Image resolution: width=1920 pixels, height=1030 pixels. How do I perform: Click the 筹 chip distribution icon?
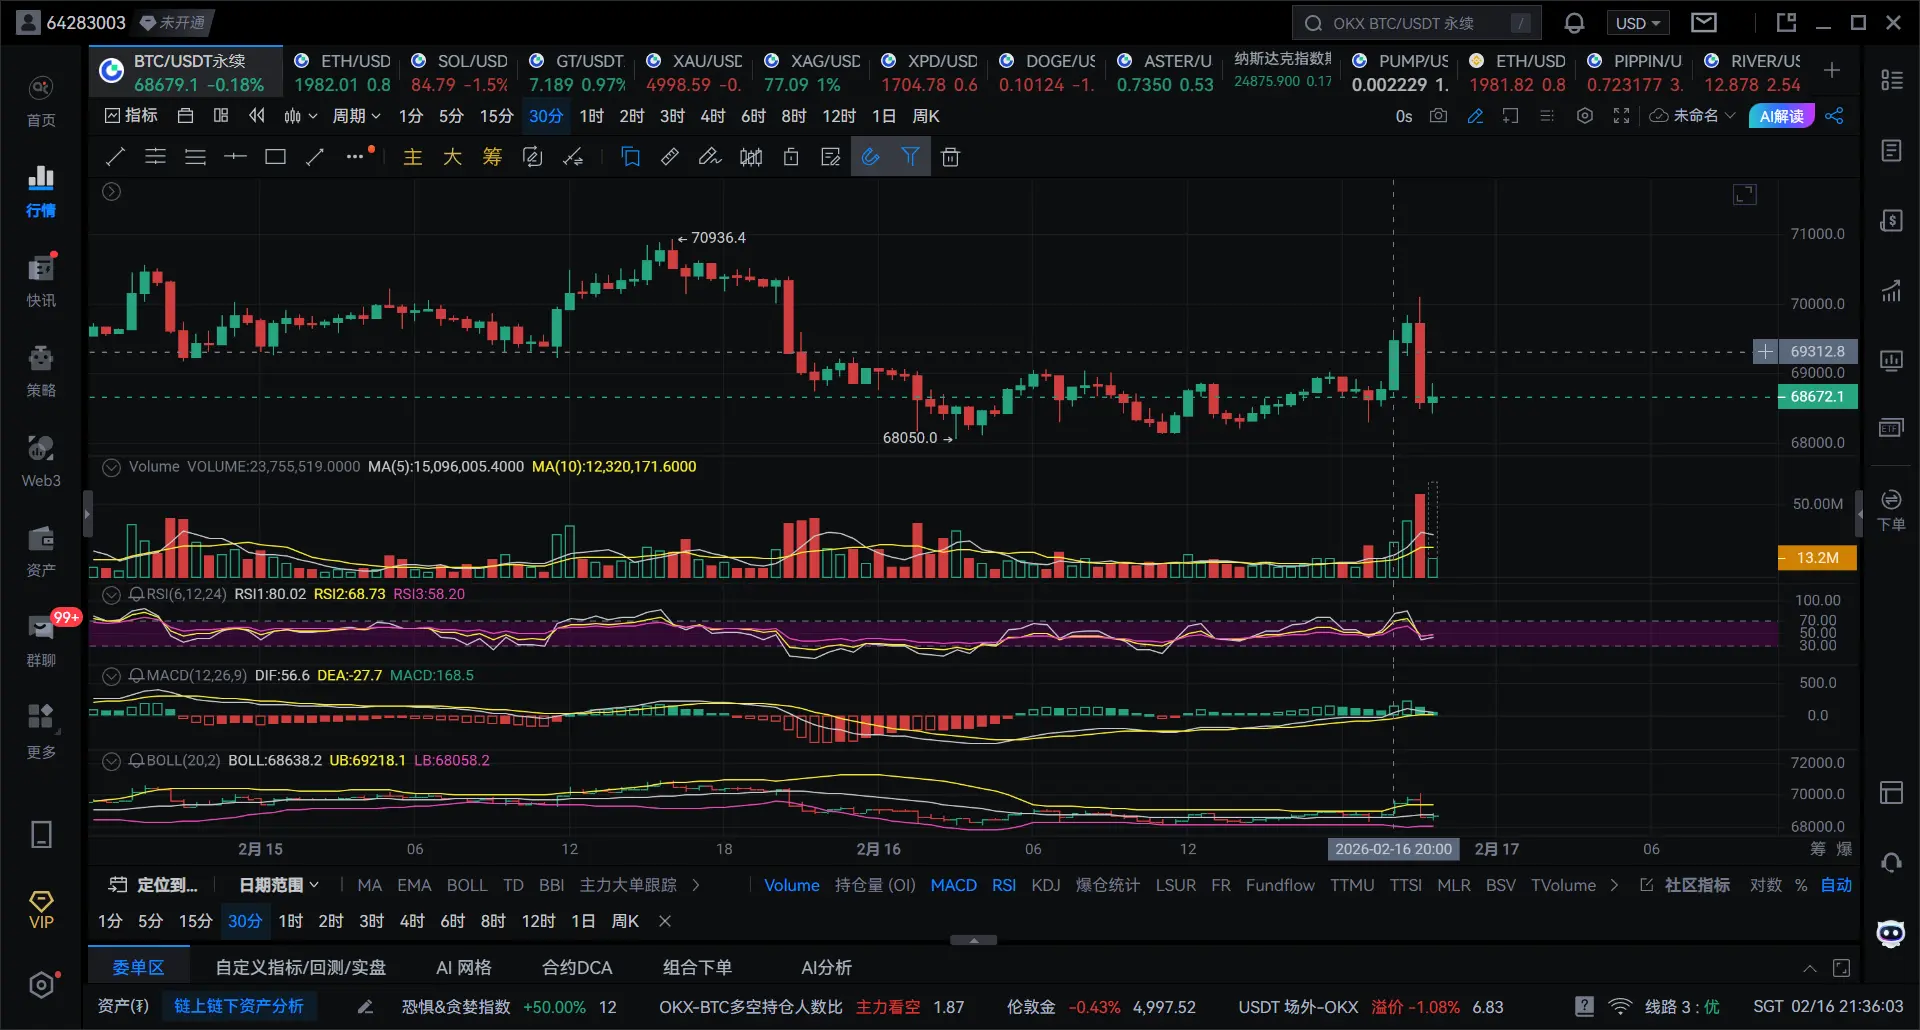pyautogui.click(x=492, y=156)
